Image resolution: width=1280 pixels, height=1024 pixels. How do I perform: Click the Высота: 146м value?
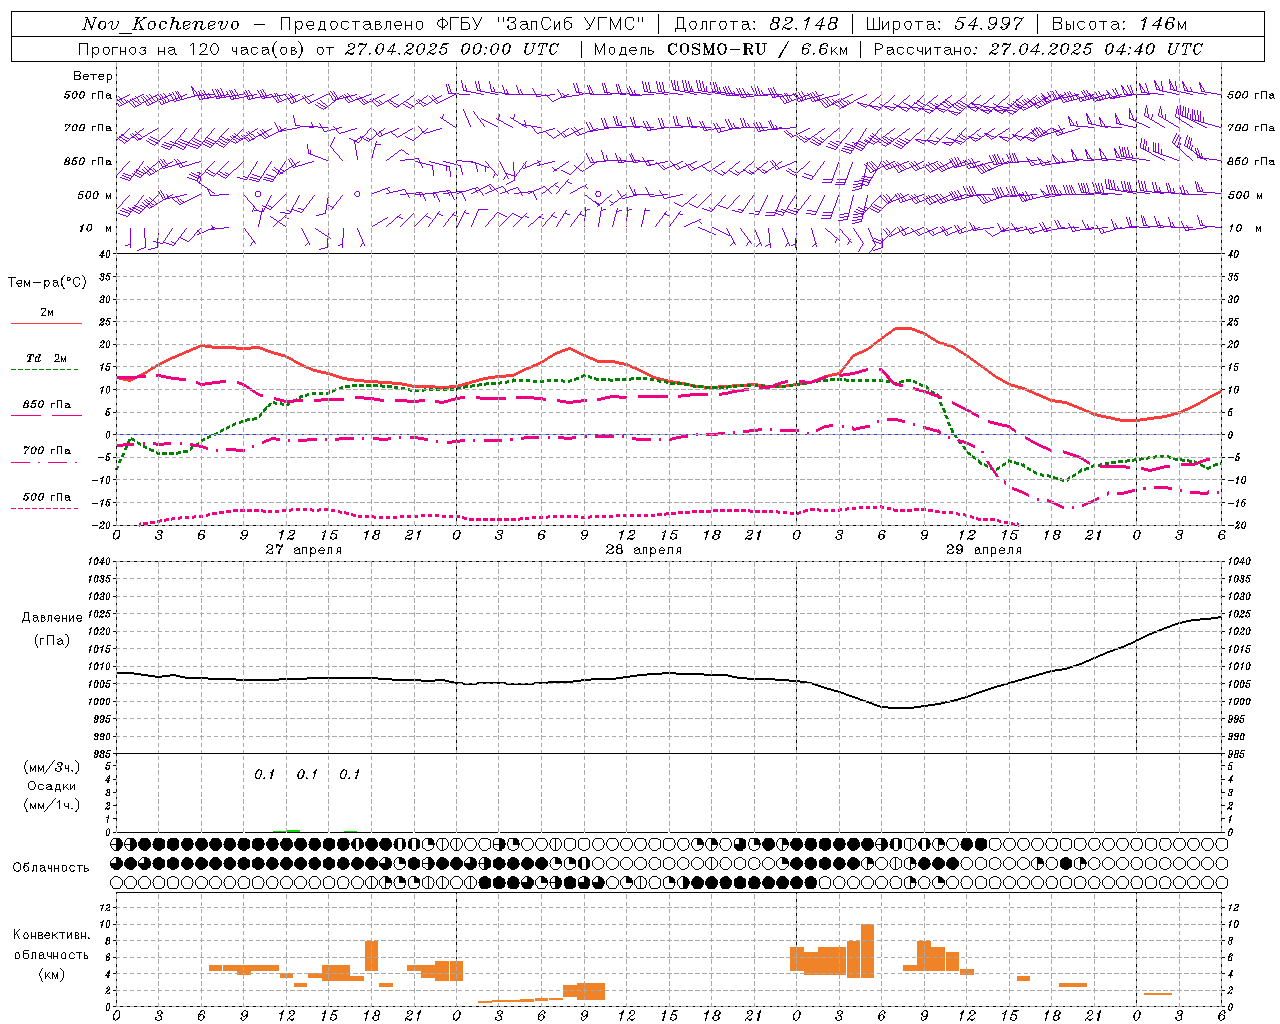[x=1119, y=24]
